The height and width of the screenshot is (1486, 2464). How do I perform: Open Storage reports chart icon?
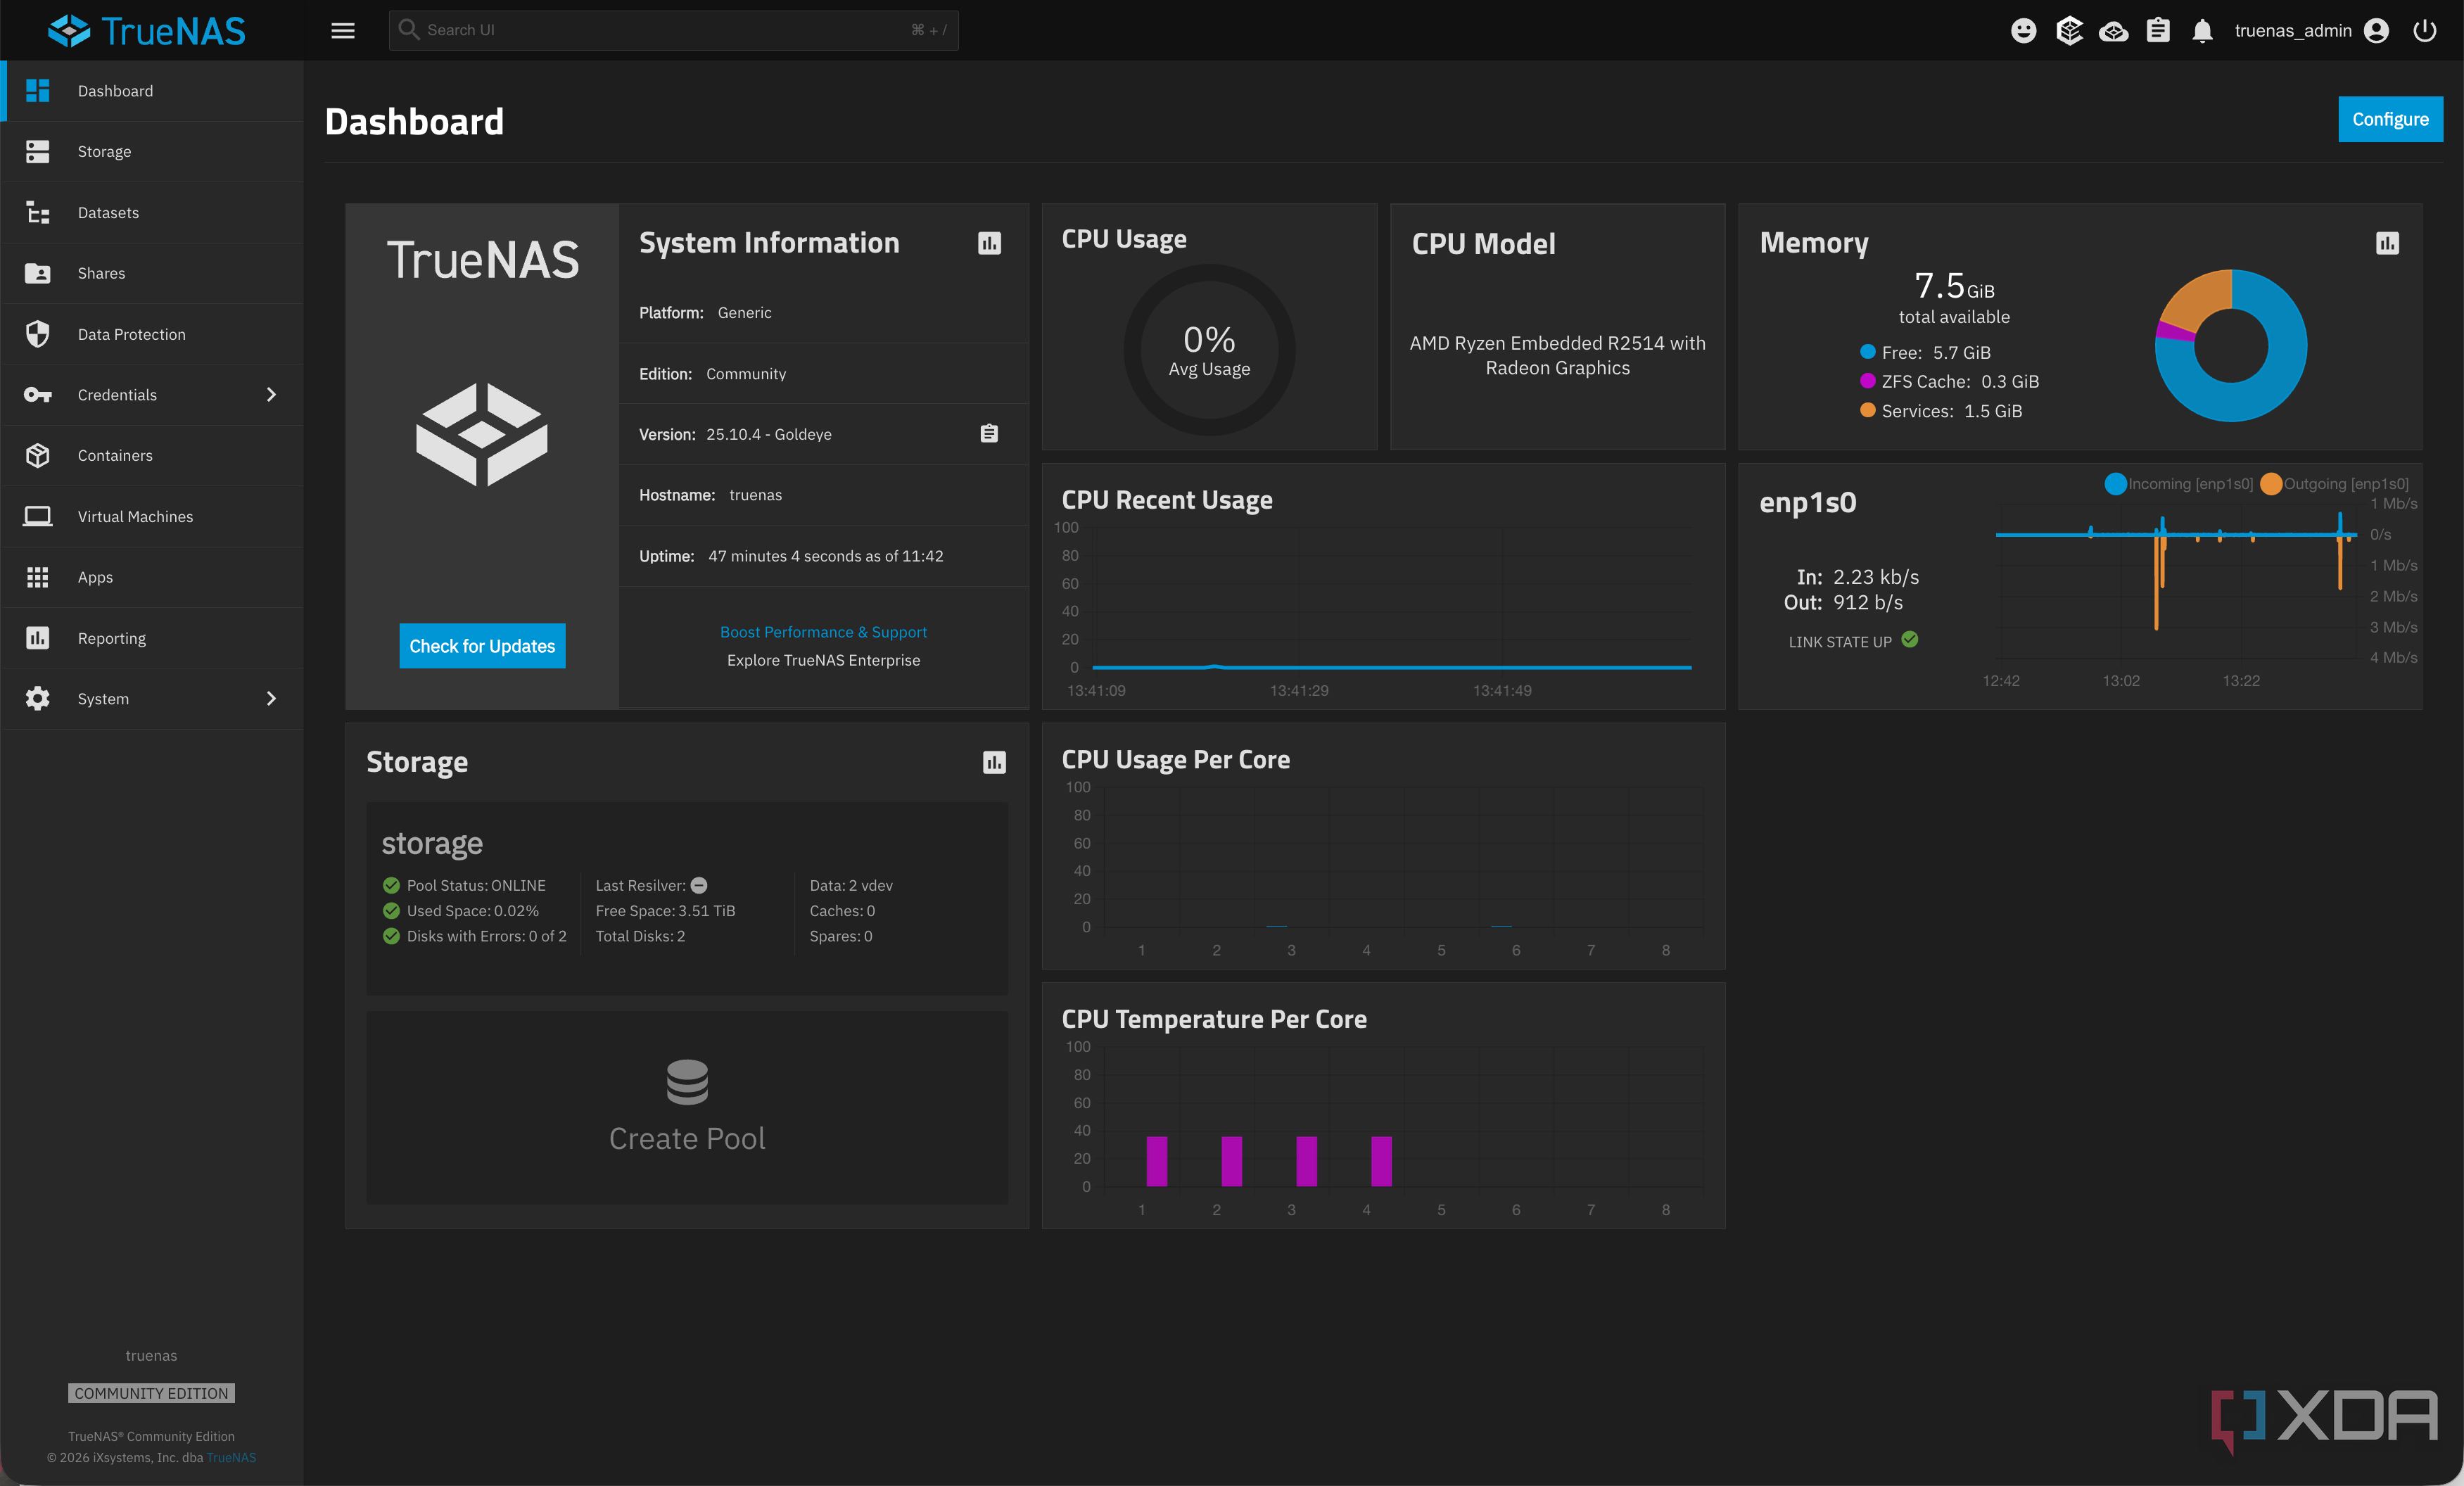click(x=994, y=762)
